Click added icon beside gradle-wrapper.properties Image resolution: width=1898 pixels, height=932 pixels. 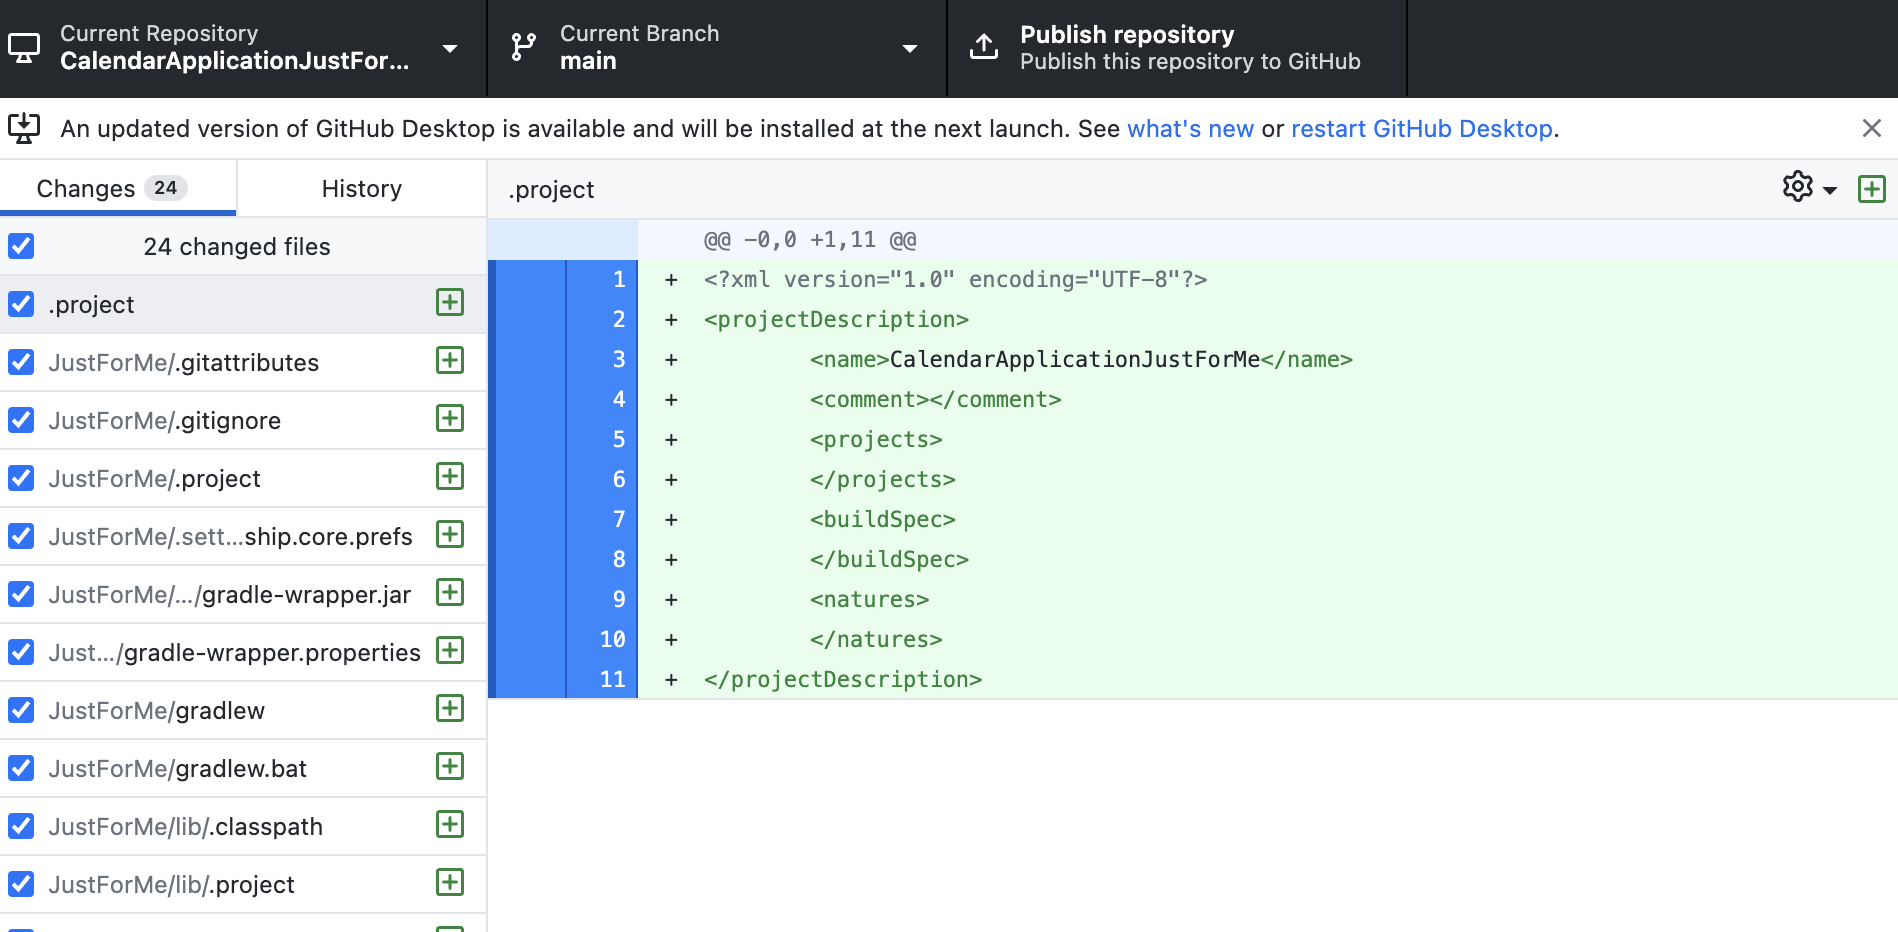450,650
